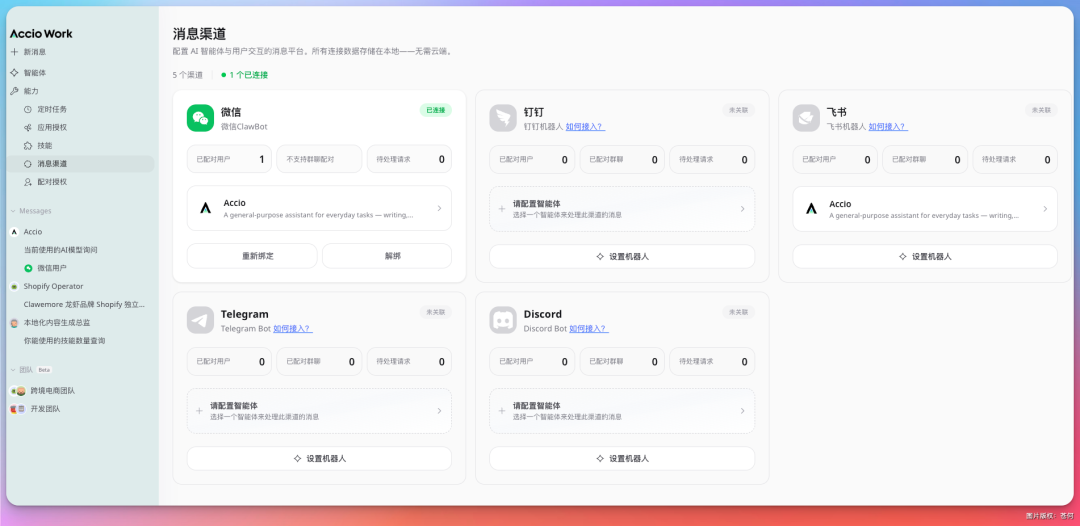Click the Shopify Operator avatar icon
This screenshot has width=1080, height=526.
(14, 286)
